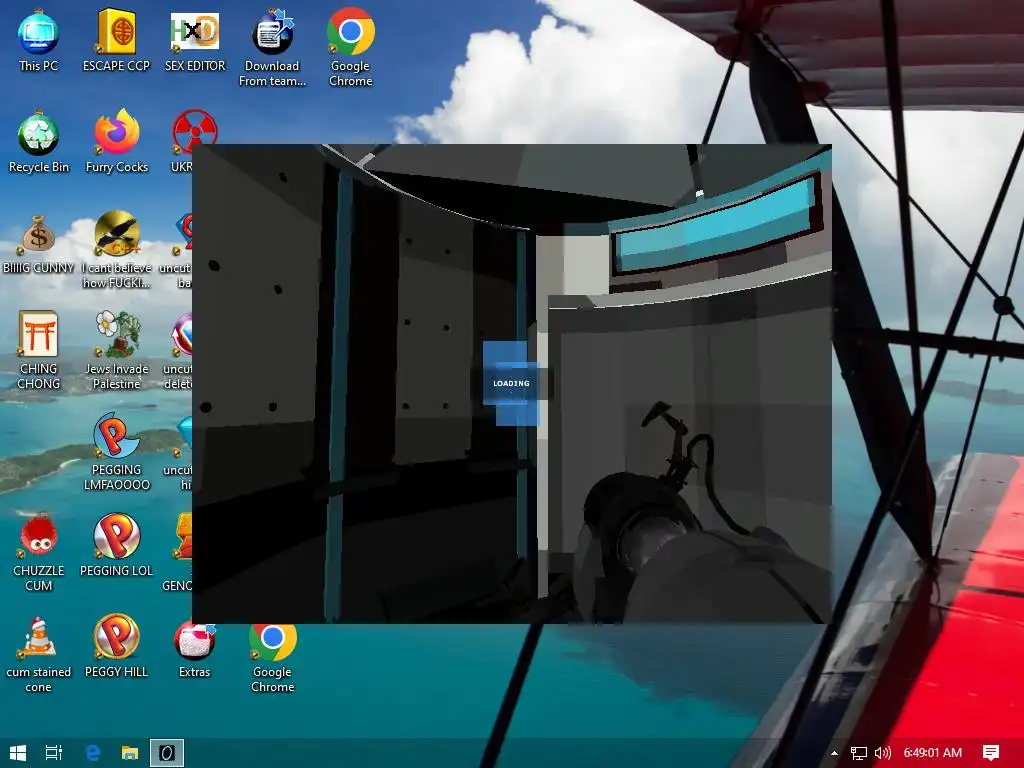Open the network status tray icon
This screenshot has height=768, width=1024.
[859, 753]
